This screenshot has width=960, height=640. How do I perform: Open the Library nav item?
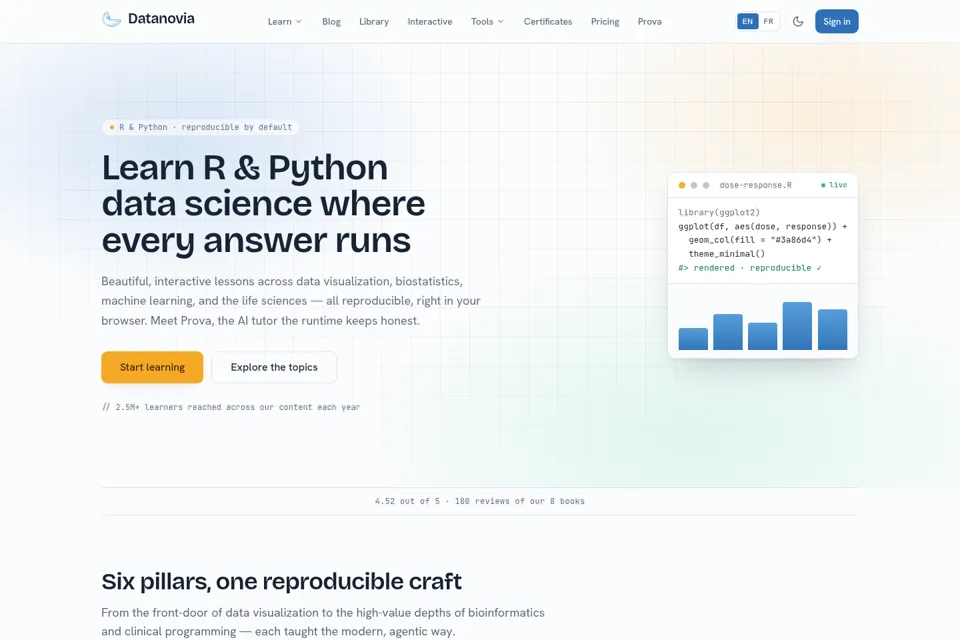pos(374,21)
